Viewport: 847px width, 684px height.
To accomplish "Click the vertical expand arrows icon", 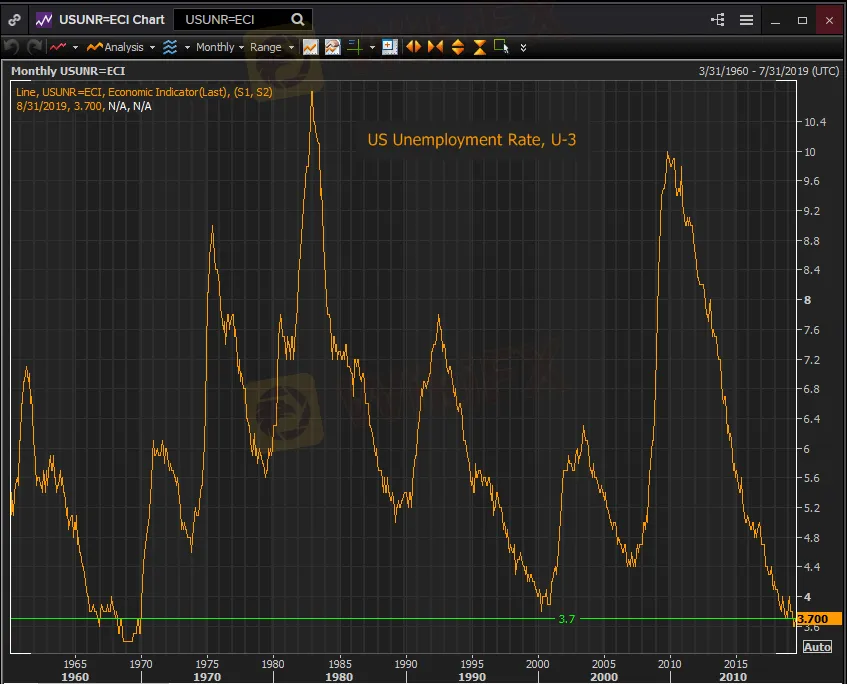I will coord(457,47).
